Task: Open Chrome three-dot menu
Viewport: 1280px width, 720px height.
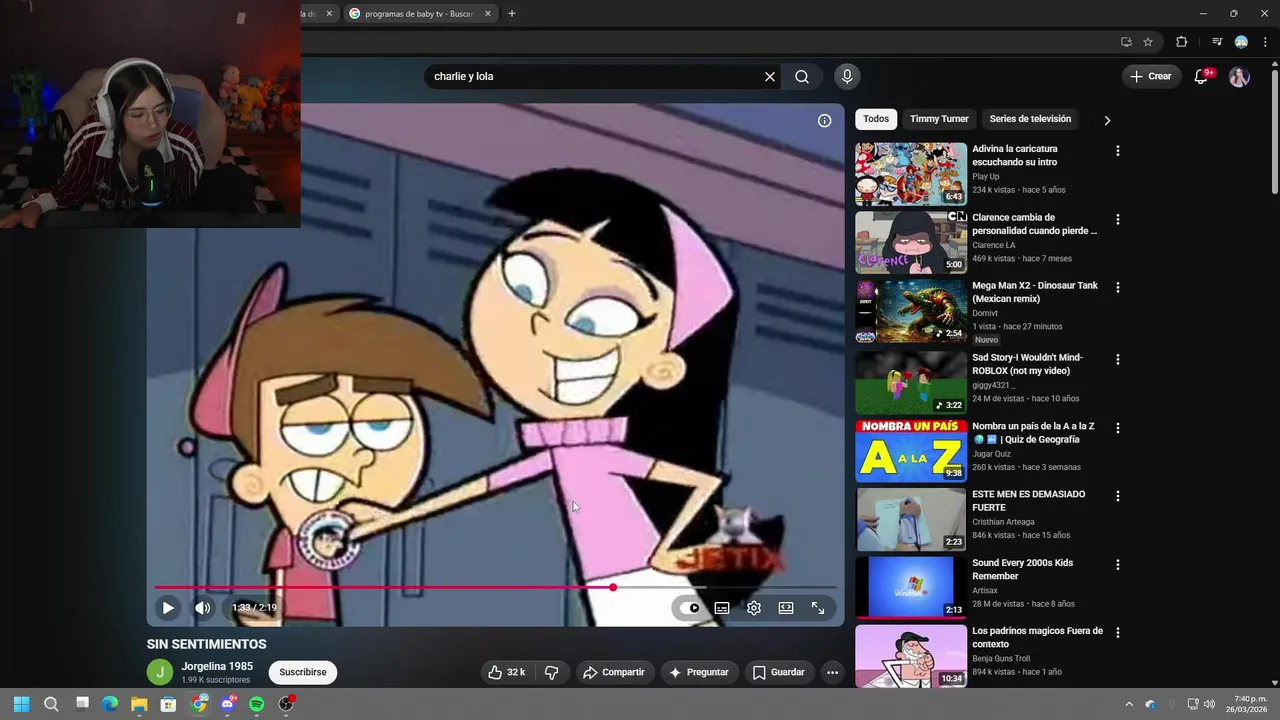Action: (1265, 42)
